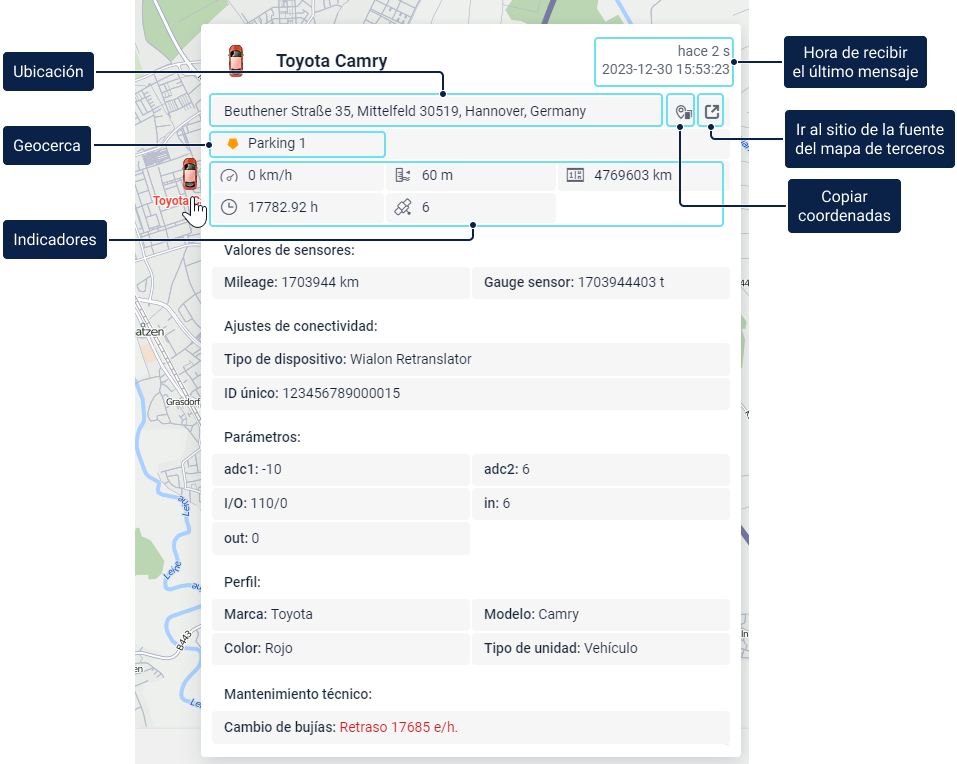
Task: Open third-party map source site icon
Action: (712, 112)
